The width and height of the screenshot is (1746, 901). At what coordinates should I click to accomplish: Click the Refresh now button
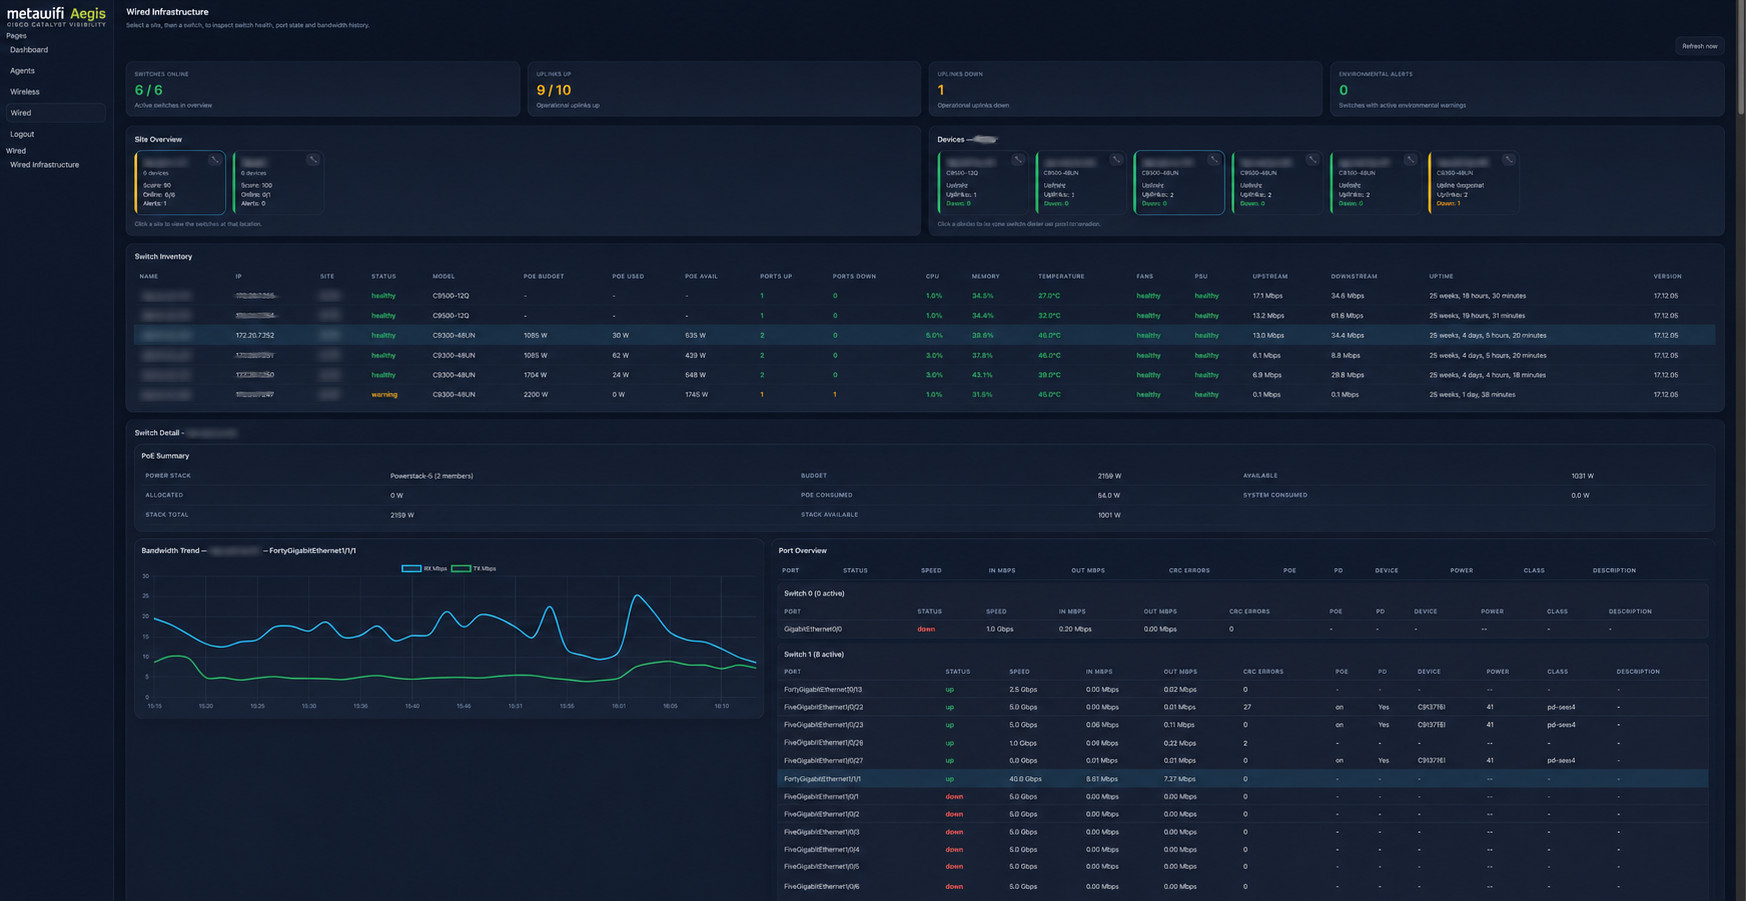pyautogui.click(x=1699, y=46)
